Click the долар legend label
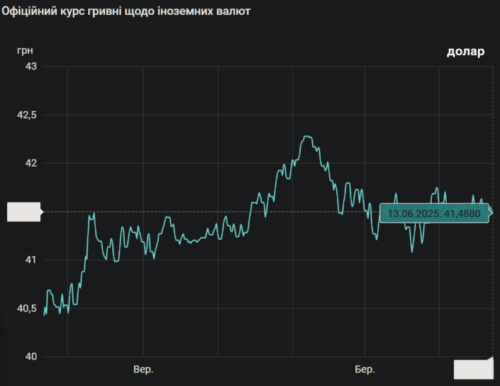The height and width of the screenshot is (386, 500). click(465, 52)
